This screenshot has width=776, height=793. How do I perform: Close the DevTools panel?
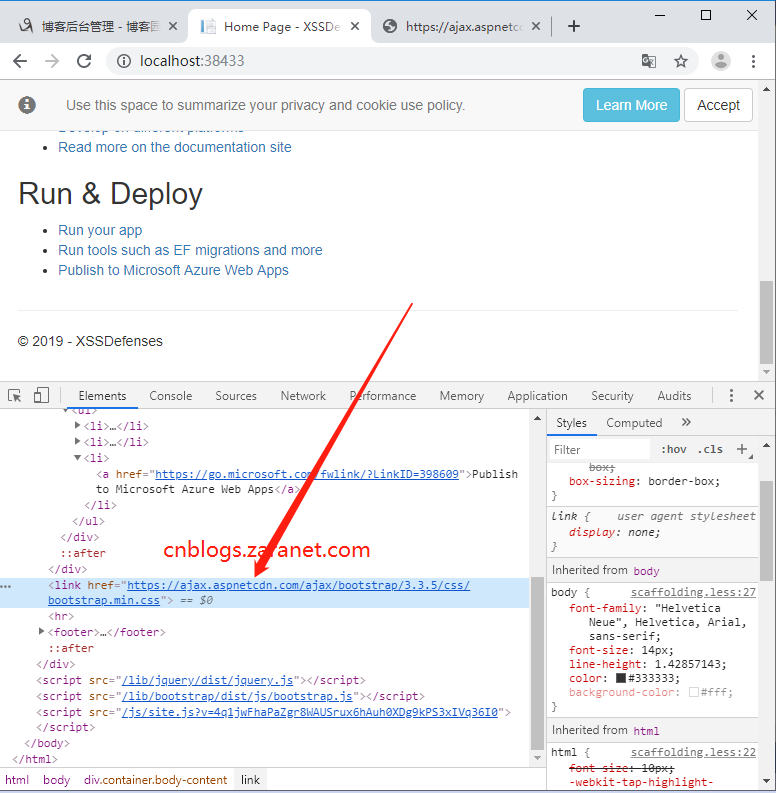759,395
